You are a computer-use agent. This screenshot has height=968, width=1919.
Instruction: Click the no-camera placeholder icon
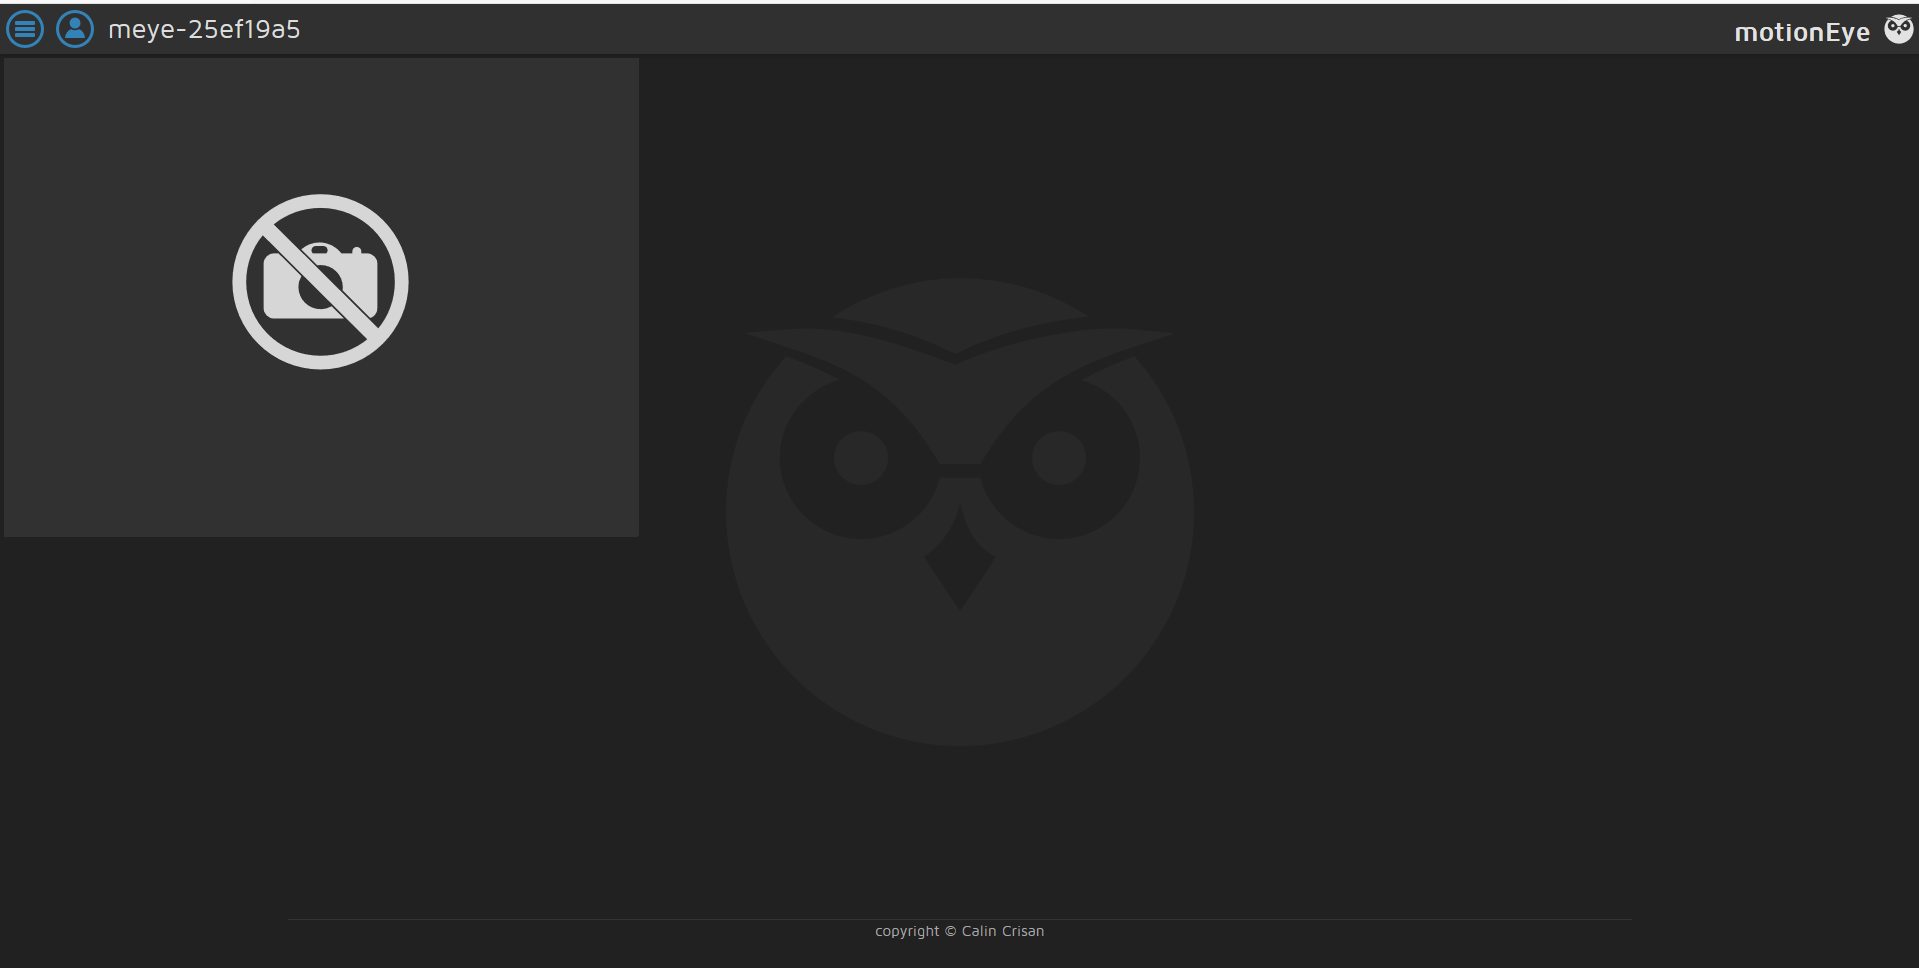click(x=320, y=281)
